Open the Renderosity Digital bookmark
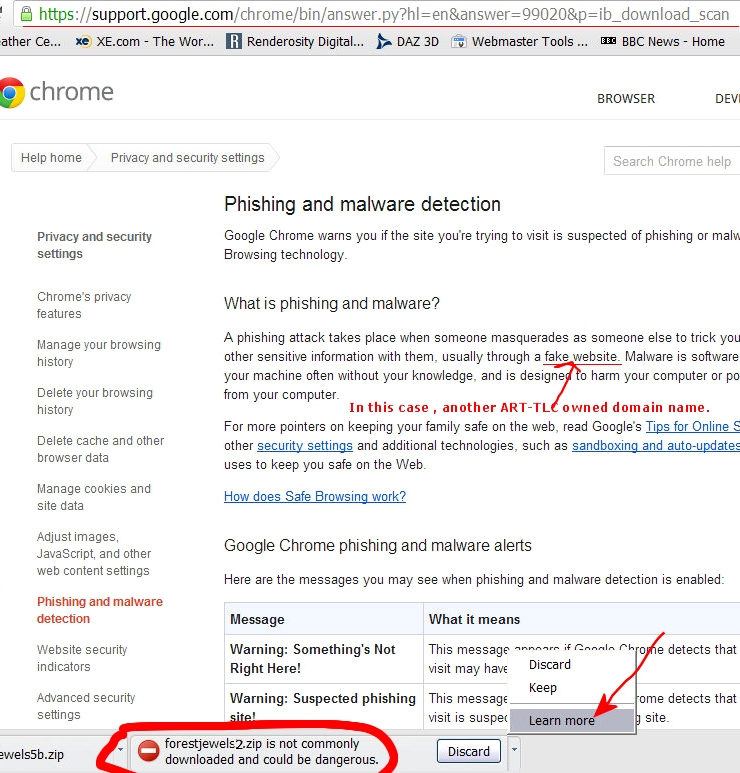The width and height of the screenshot is (740, 773). coord(295,41)
